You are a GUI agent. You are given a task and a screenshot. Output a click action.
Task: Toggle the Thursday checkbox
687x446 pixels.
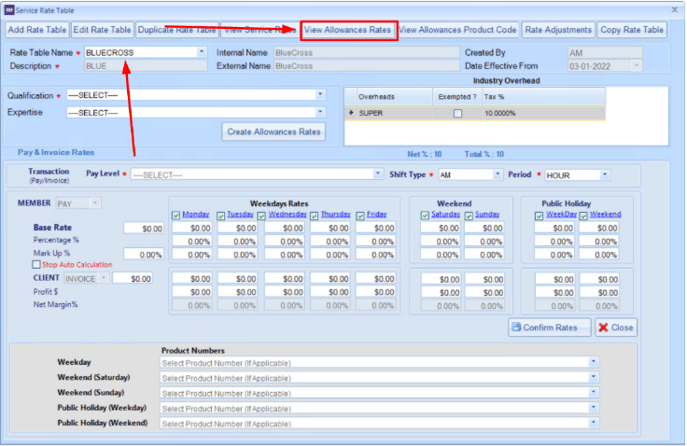[314, 216]
